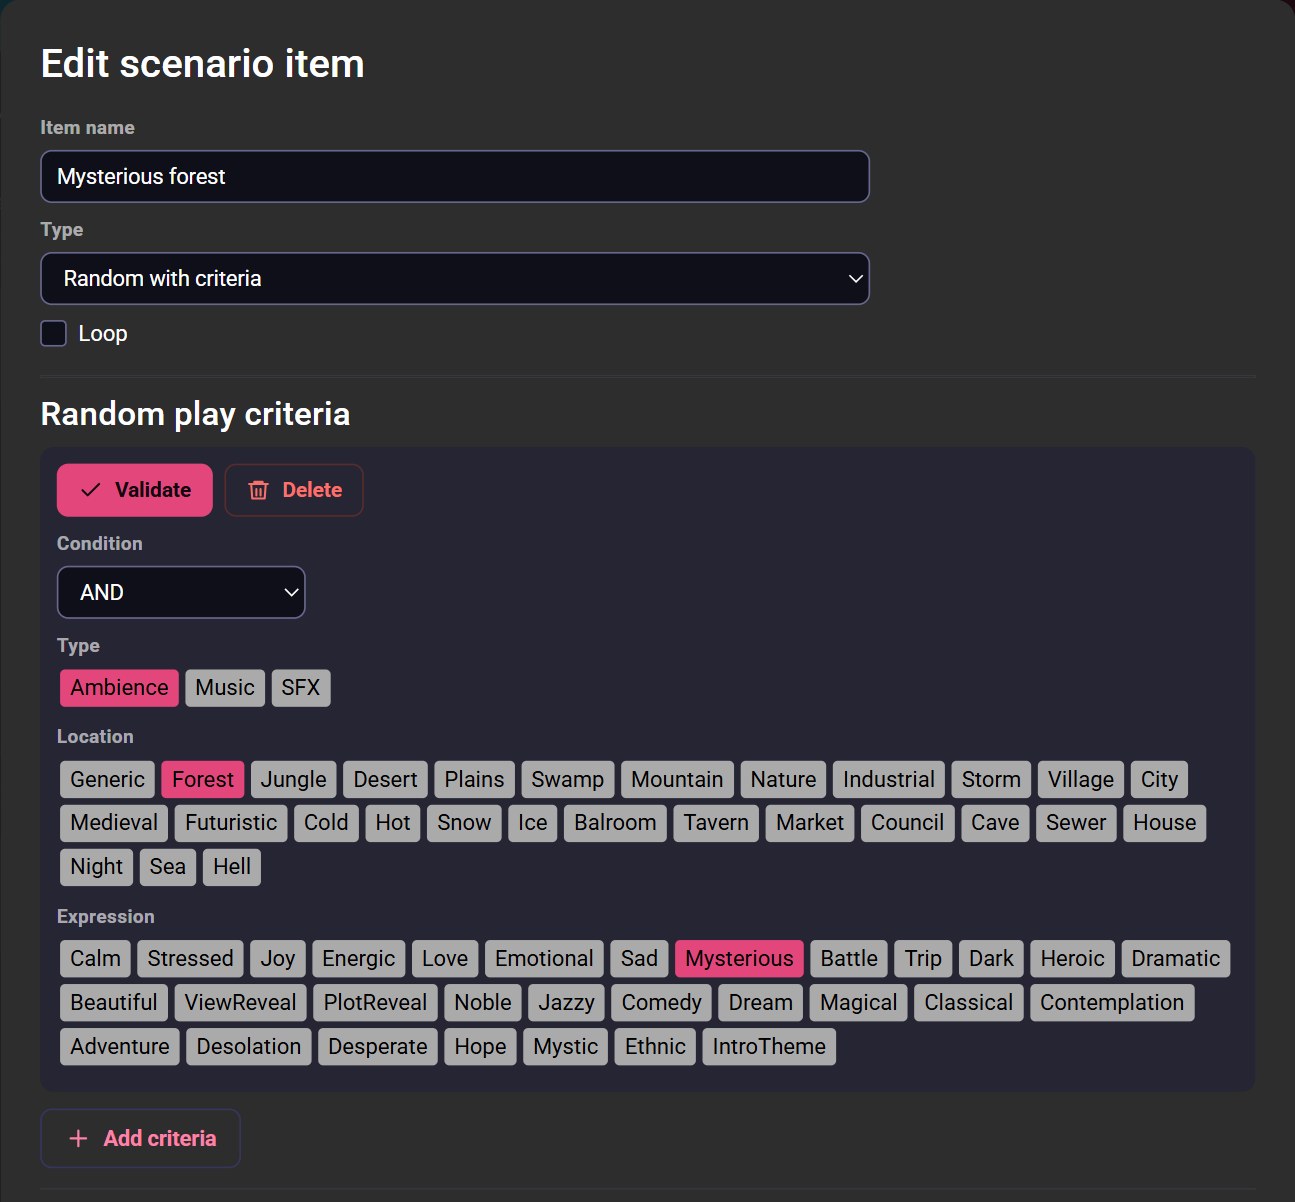The height and width of the screenshot is (1202, 1295).
Task: Enable the Magical expression tag
Action: point(859,1003)
